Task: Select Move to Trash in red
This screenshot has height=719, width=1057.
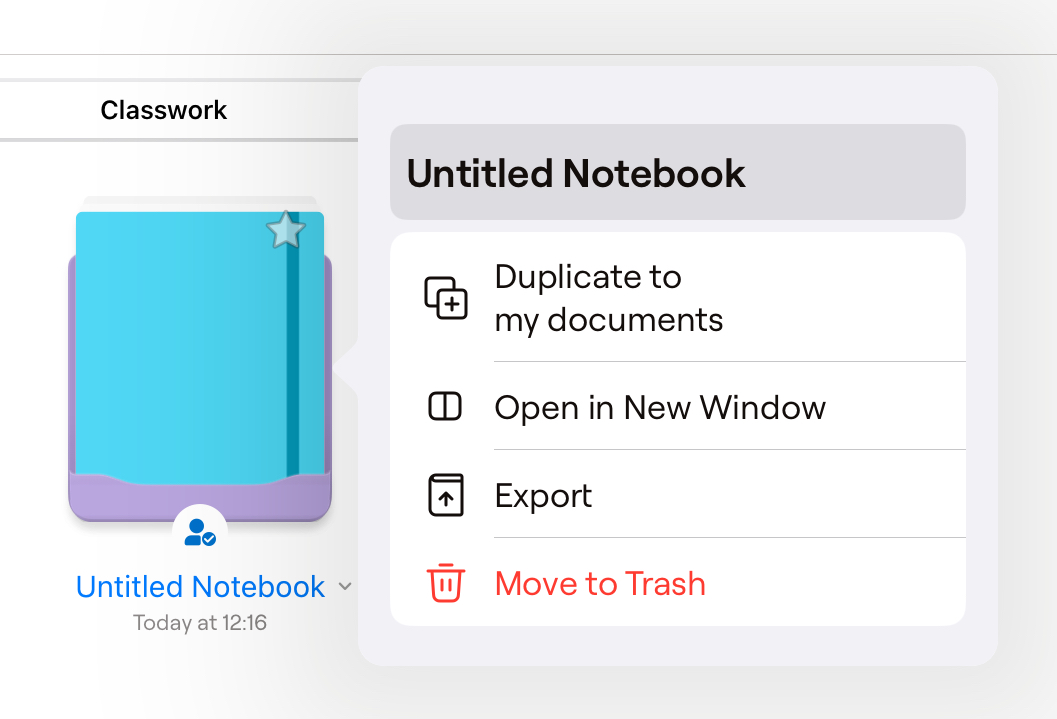Action: click(x=600, y=583)
